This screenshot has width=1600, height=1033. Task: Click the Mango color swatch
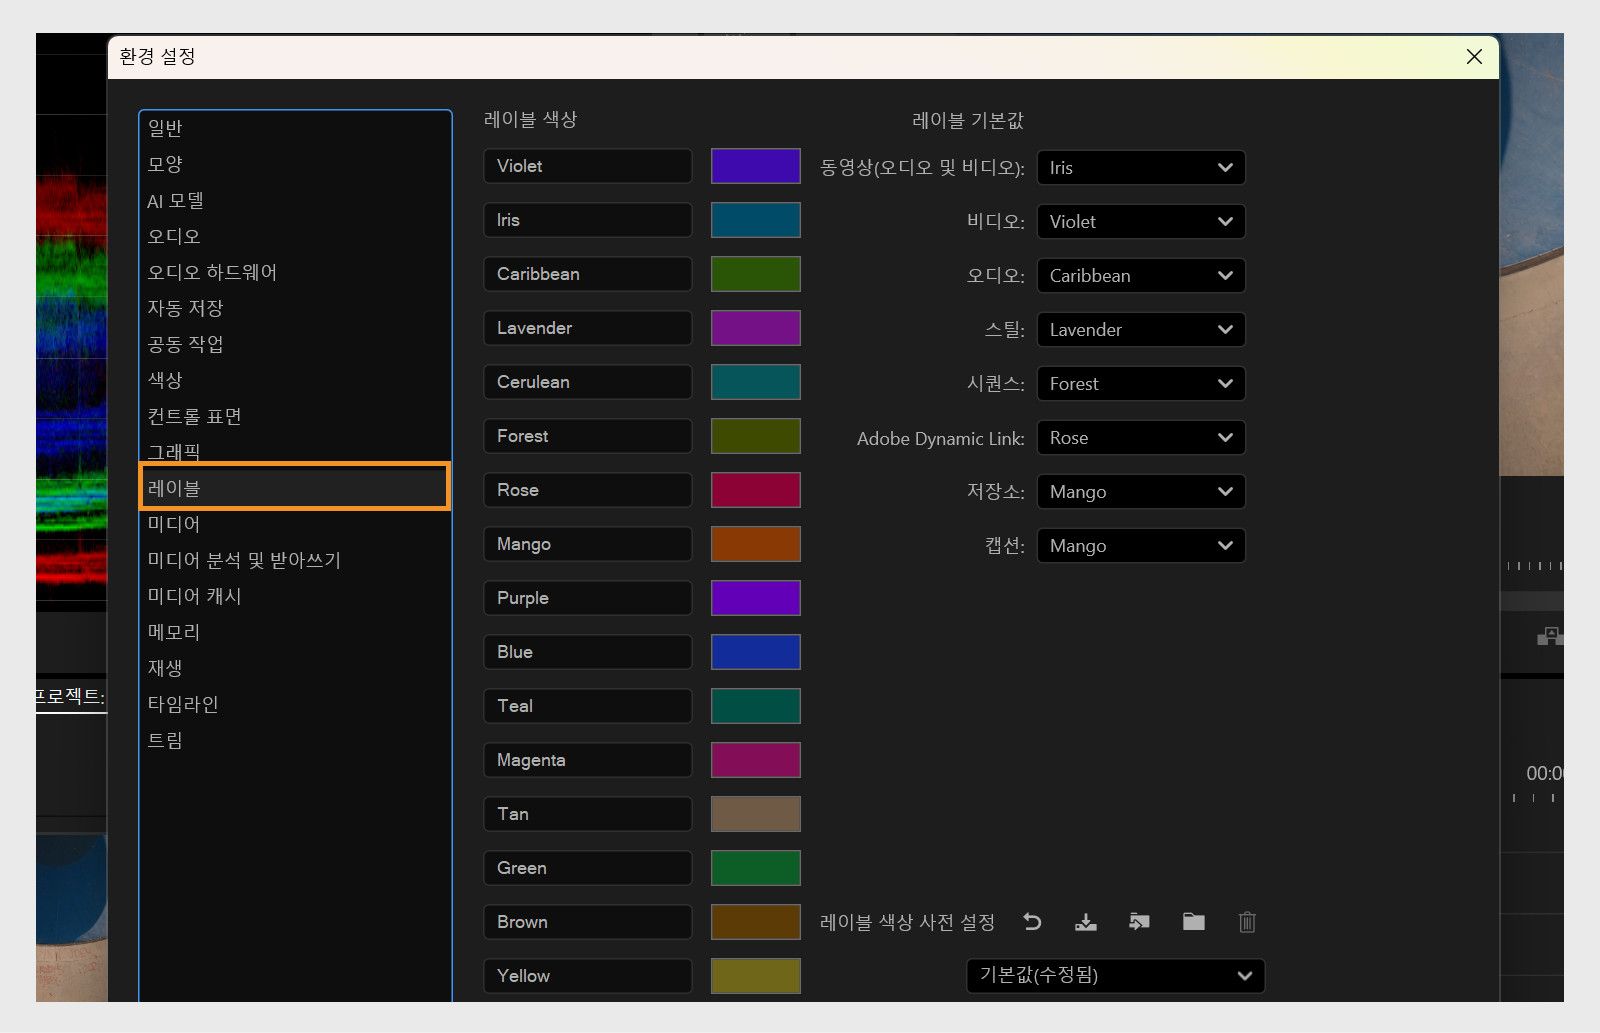coord(755,543)
